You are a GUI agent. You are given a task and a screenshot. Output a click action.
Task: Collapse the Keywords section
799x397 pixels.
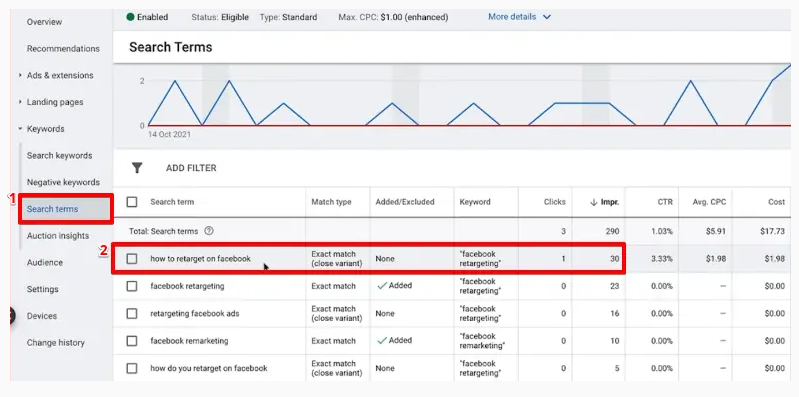(20, 129)
